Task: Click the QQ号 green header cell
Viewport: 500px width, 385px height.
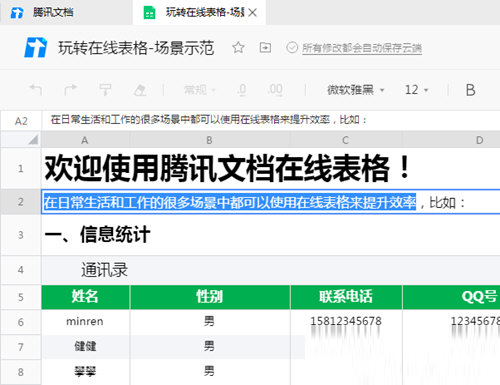Action: [452, 297]
